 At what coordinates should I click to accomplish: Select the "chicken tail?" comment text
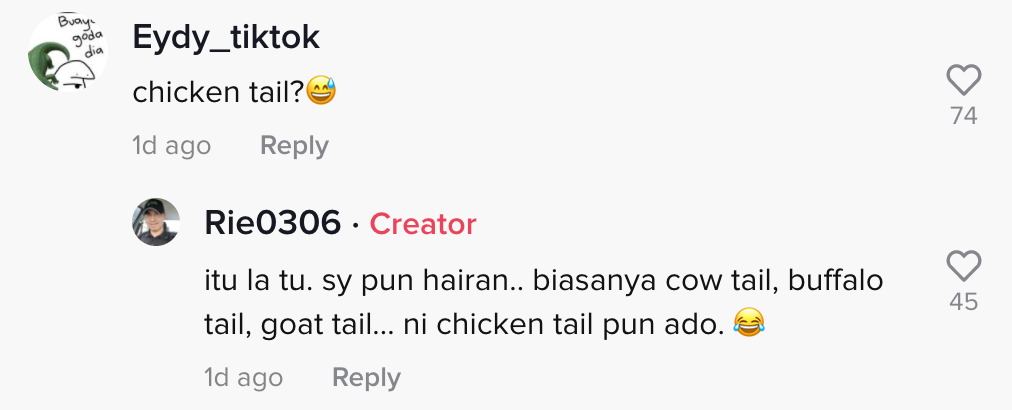(x=218, y=93)
